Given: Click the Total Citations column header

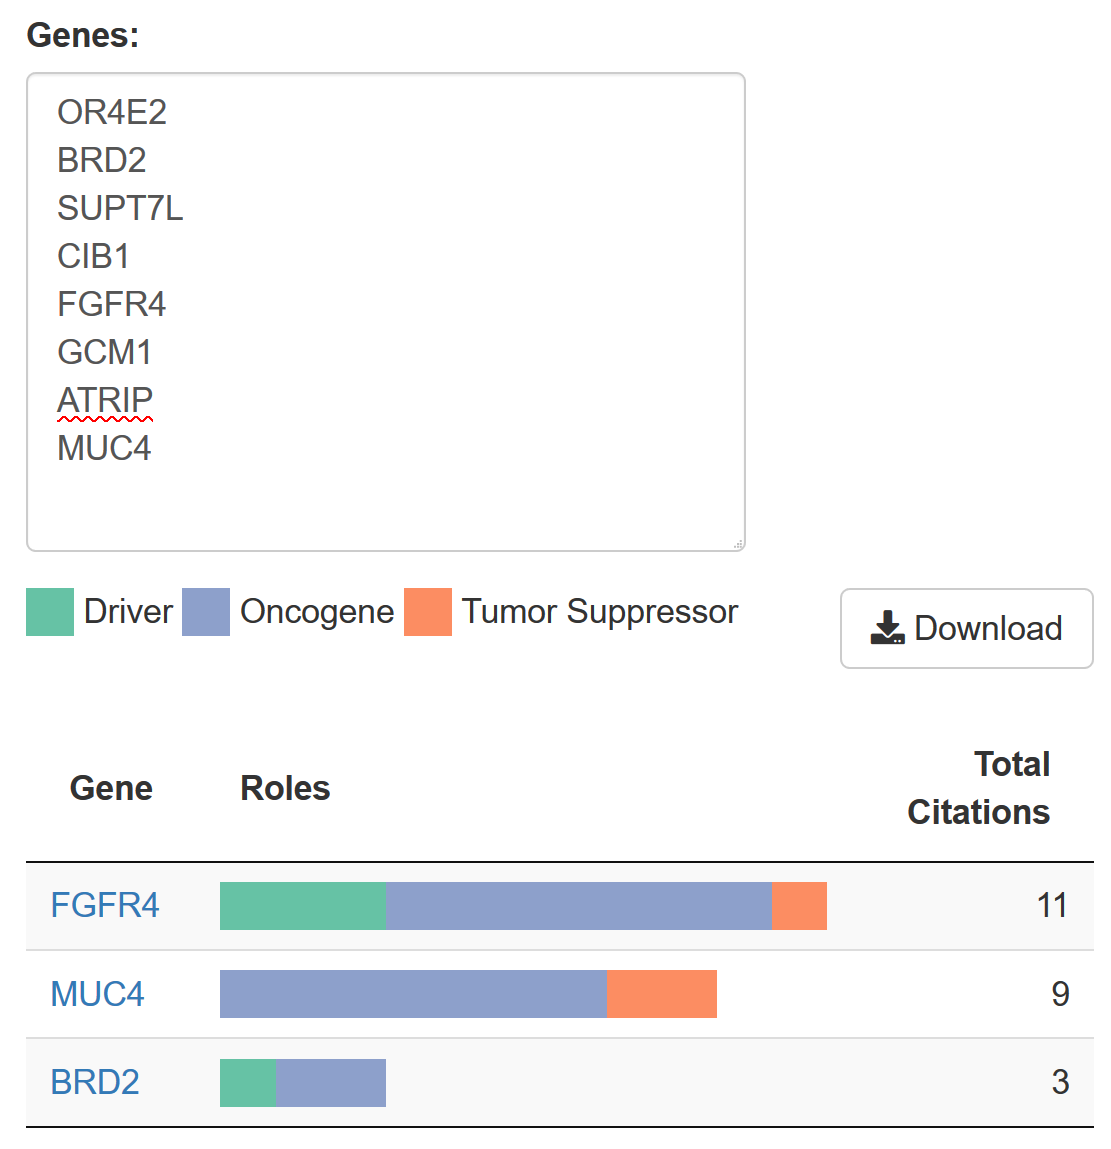Looking at the screenshot, I should point(978,788).
